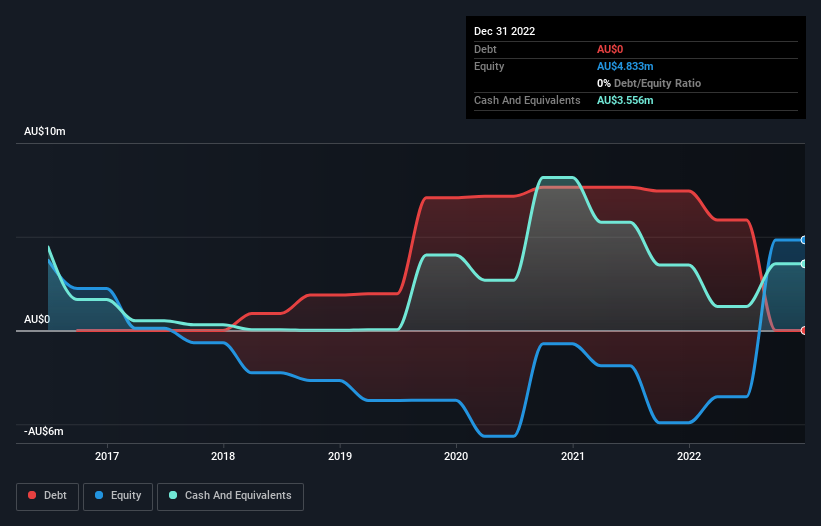Click the 2022 x-axis label
This screenshot has height=526, width=821.
(689, 456)
